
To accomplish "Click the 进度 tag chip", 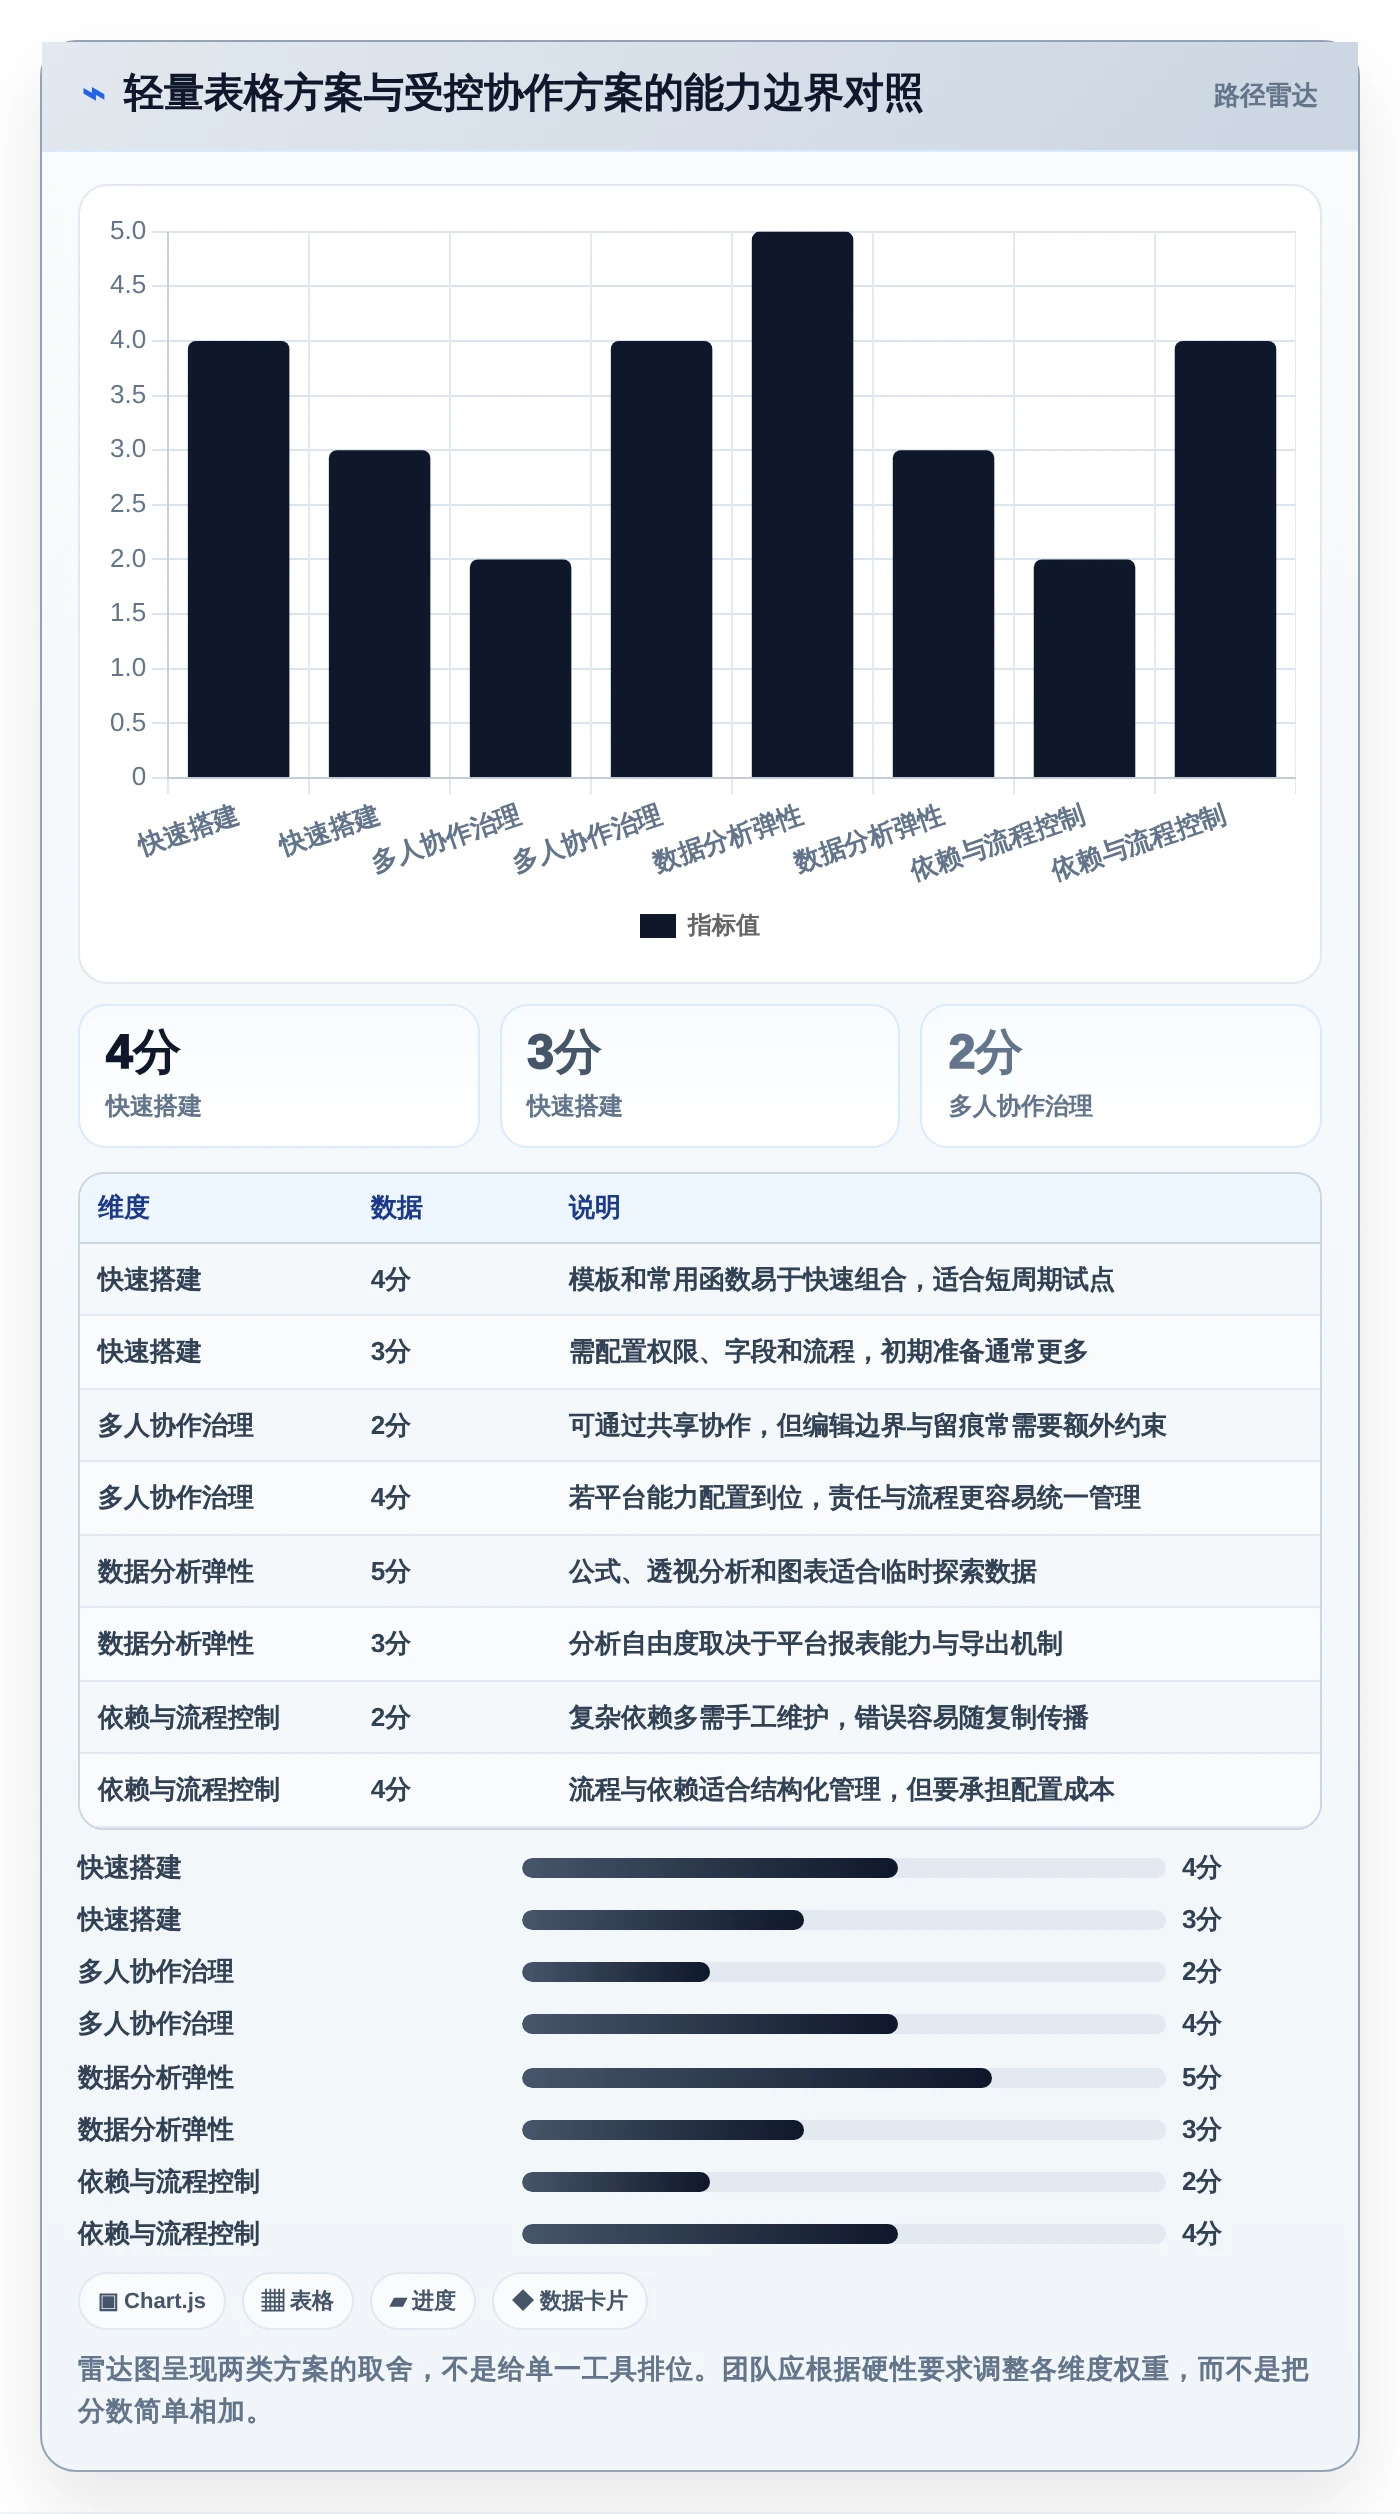I will coord(423,2301).
